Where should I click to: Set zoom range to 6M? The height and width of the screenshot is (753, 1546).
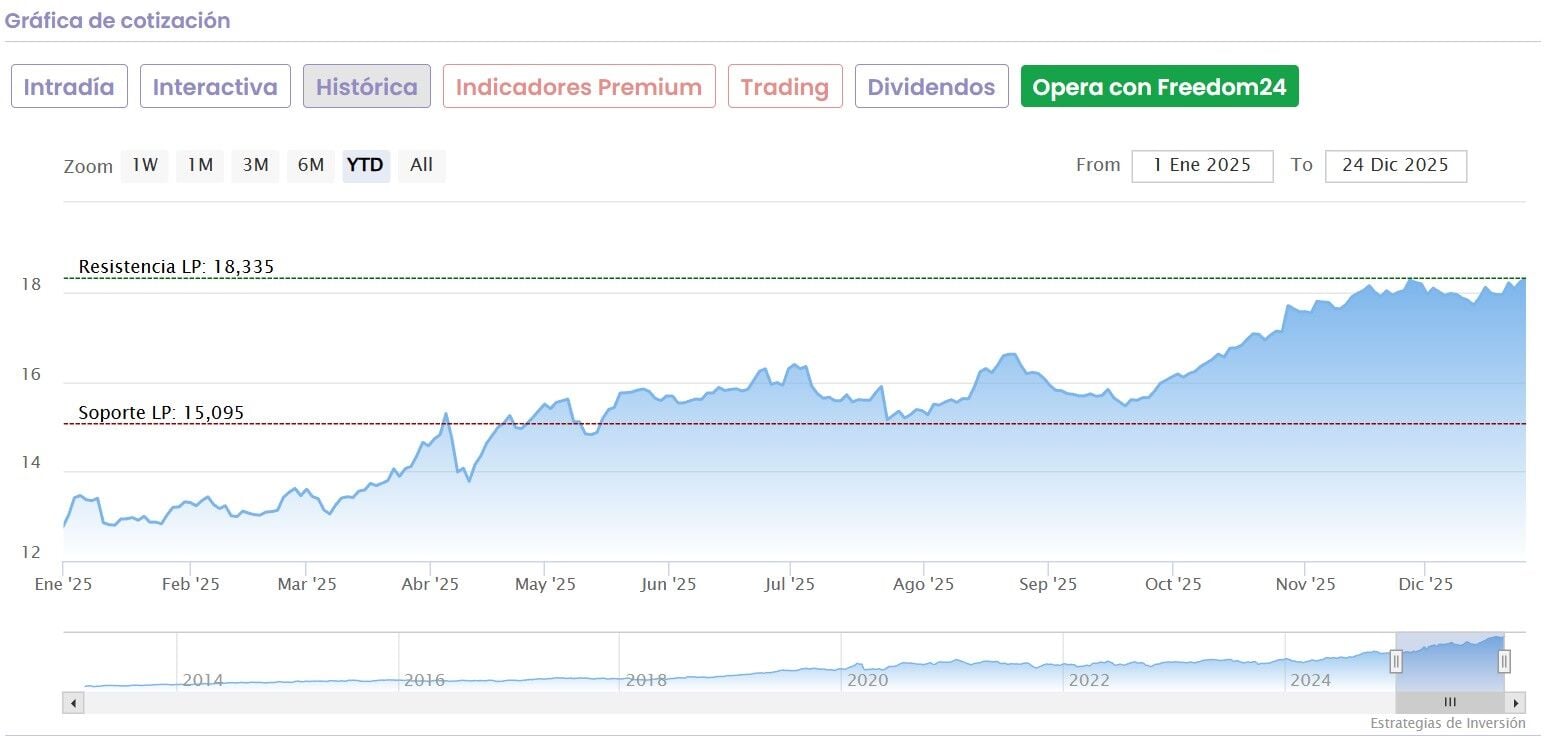click(x=310, y=166)
